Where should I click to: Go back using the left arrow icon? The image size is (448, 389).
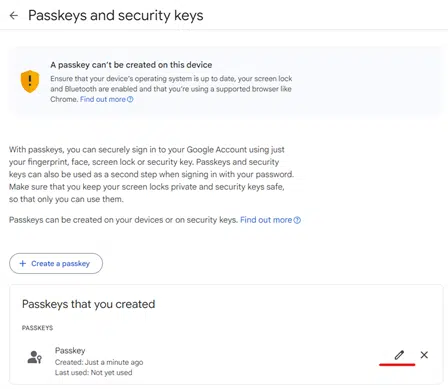(14, 15)
